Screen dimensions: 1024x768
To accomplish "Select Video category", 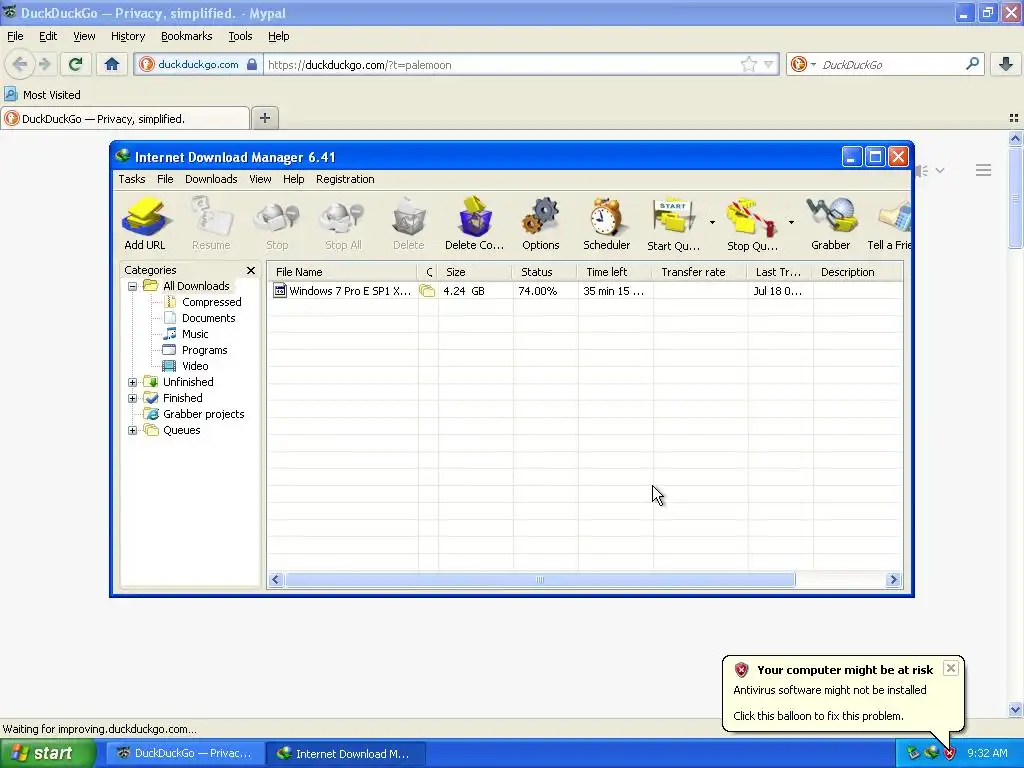I will coord(195,366).
